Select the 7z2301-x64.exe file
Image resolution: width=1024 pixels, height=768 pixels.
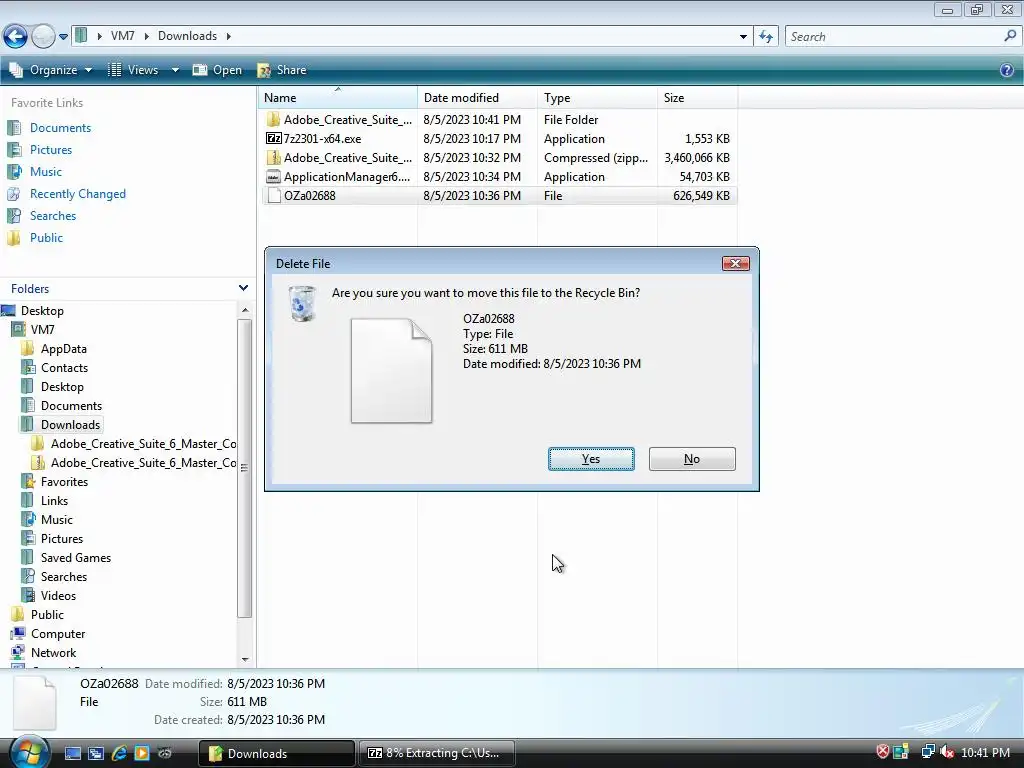tap(499, 138)
